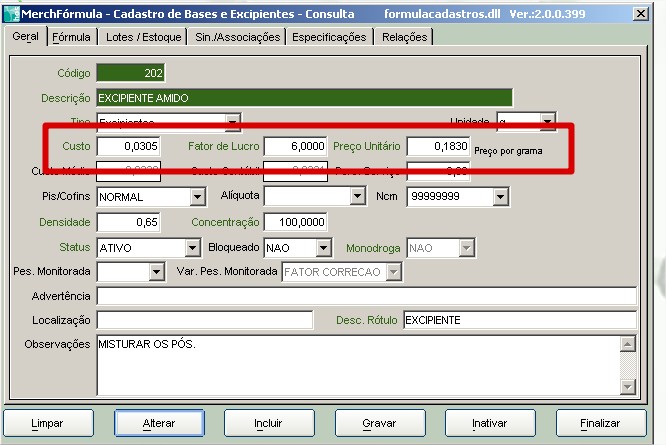Open the Pes. Monitorada dropdown
The height and width of the screenshot is (445, 666).
pos(156,272)
